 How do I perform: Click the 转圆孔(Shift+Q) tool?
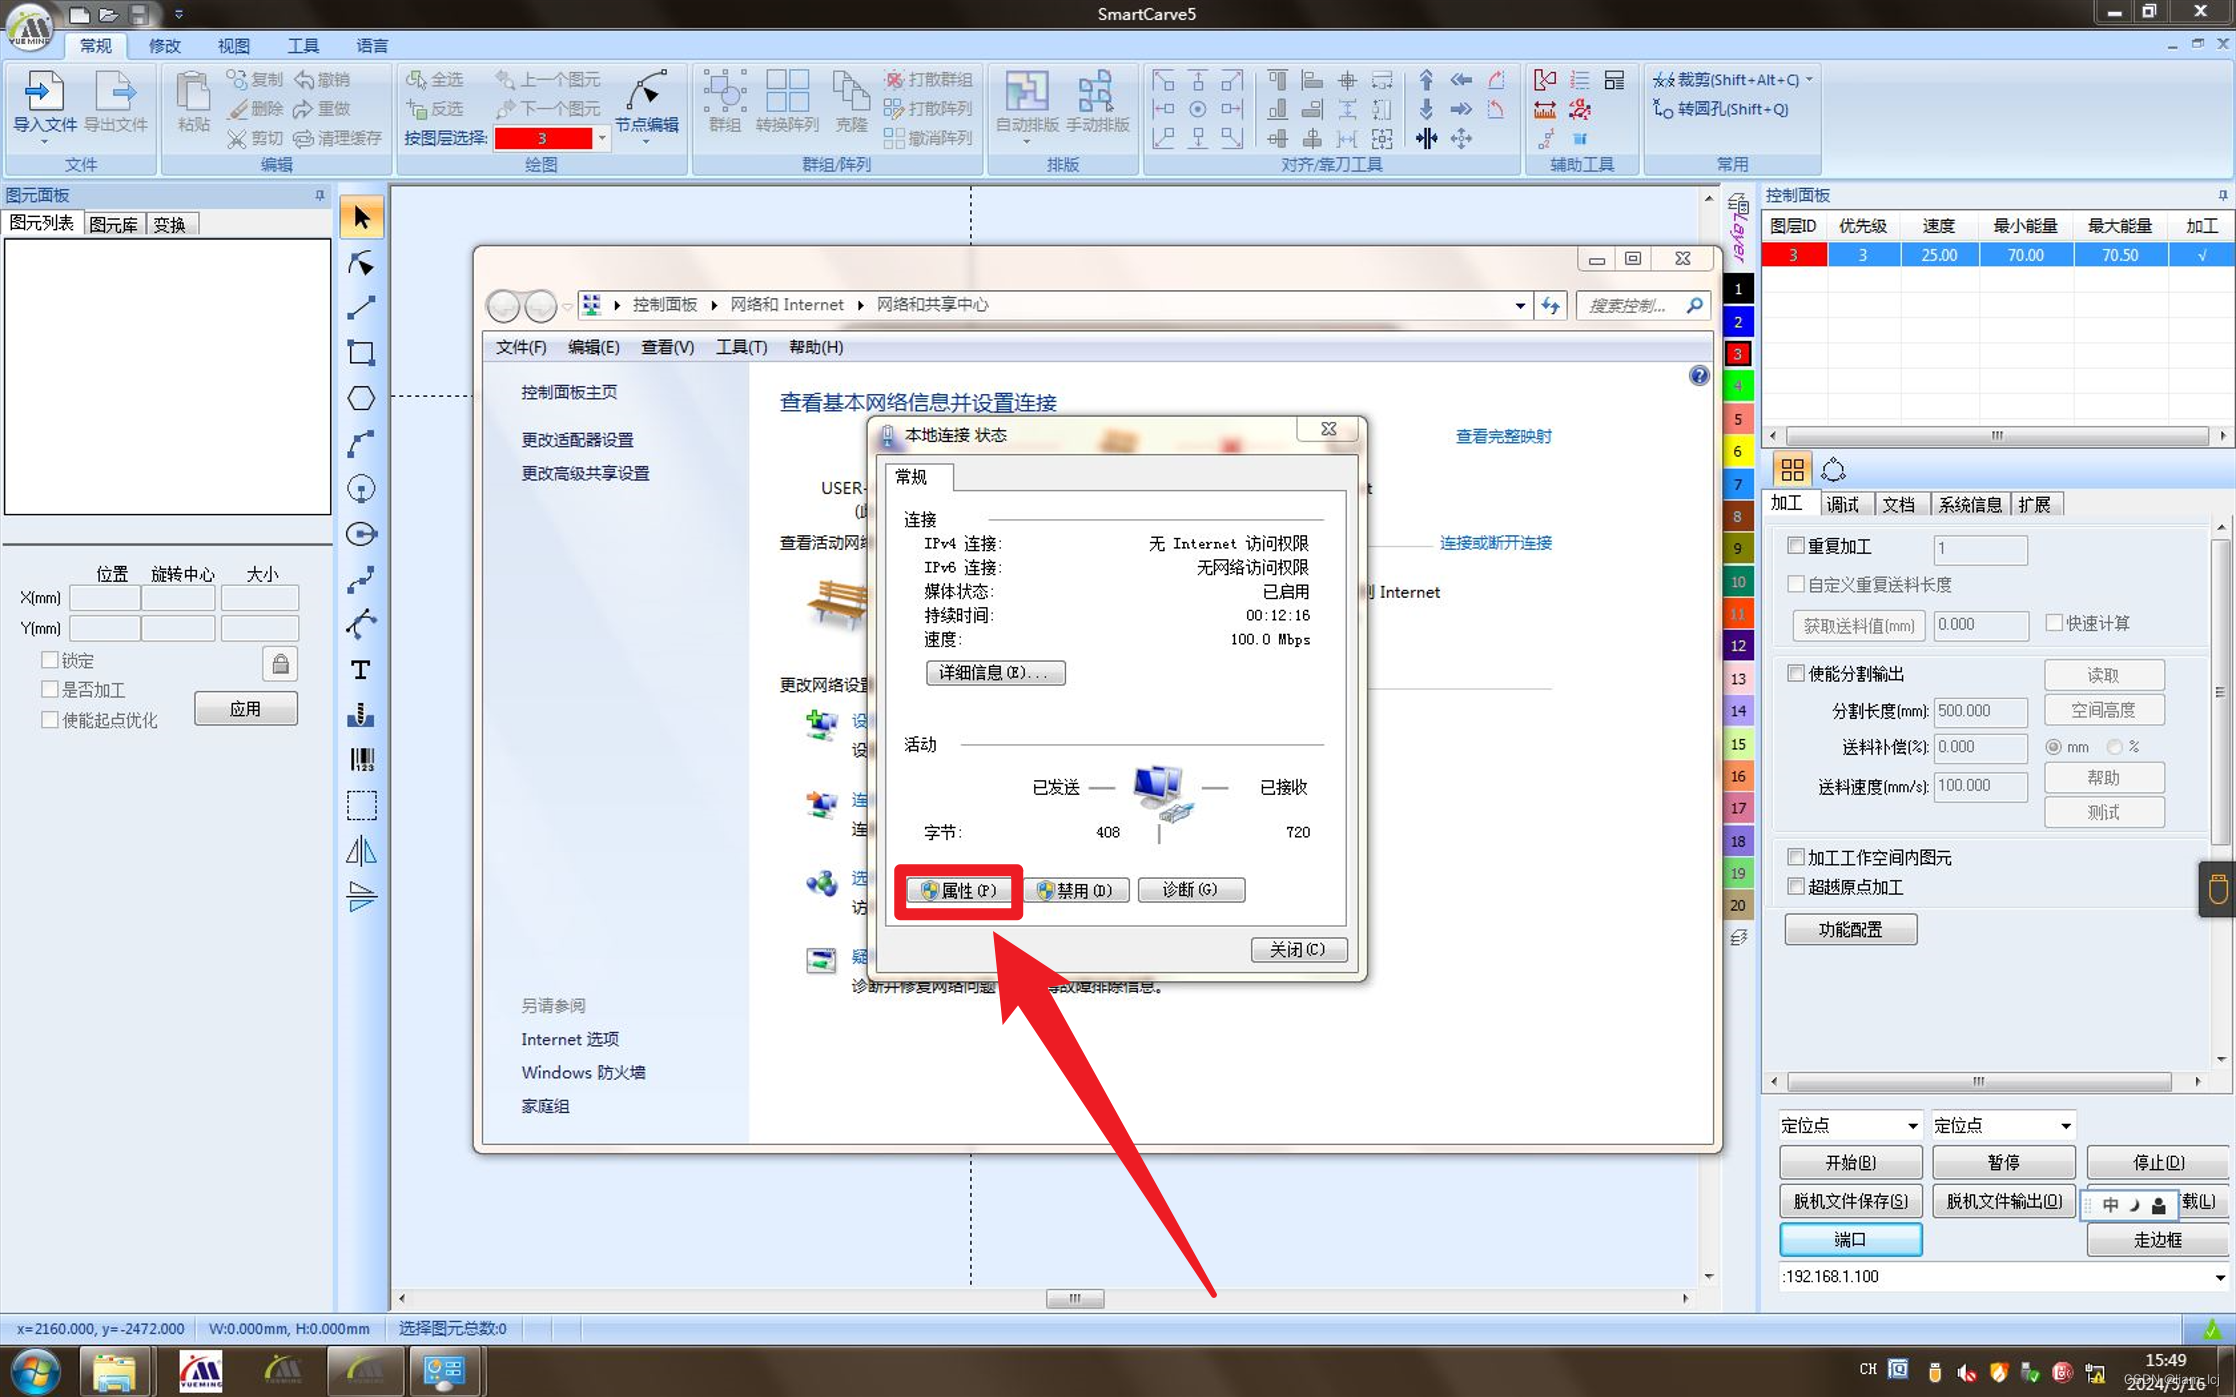click(1721, 109)
